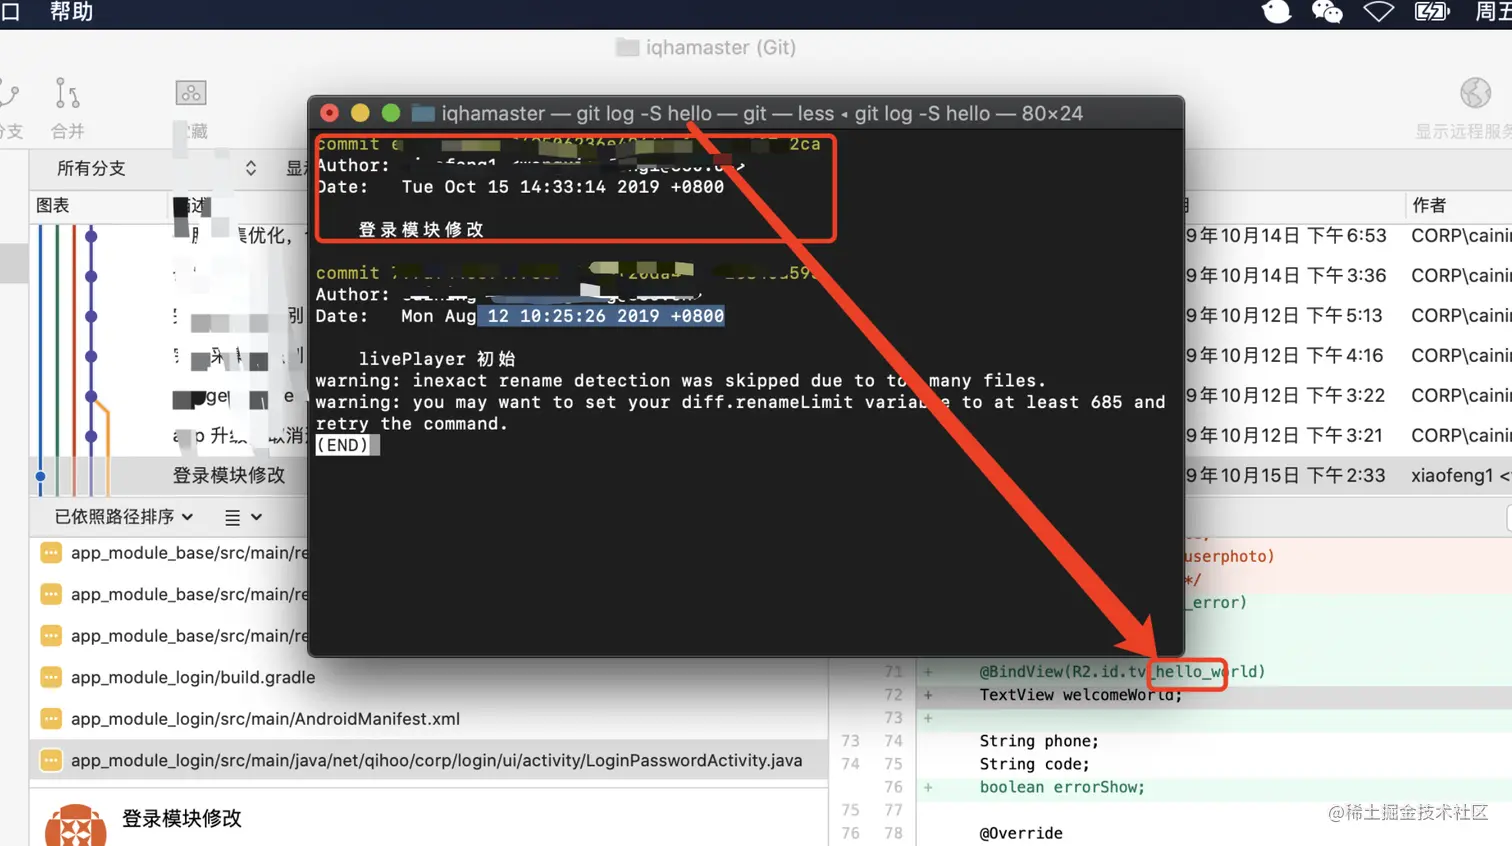Select file AndroidManifest.xml in app_module_login
This screenshot has width=1512, height=846.
pyautogui.click(x=265, y=719)
